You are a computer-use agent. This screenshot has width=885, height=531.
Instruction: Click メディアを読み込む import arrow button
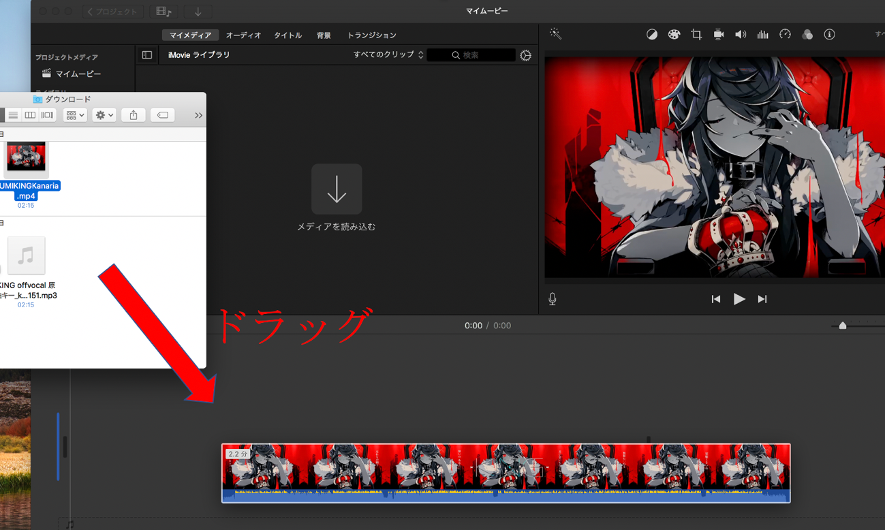coord(336,189)
